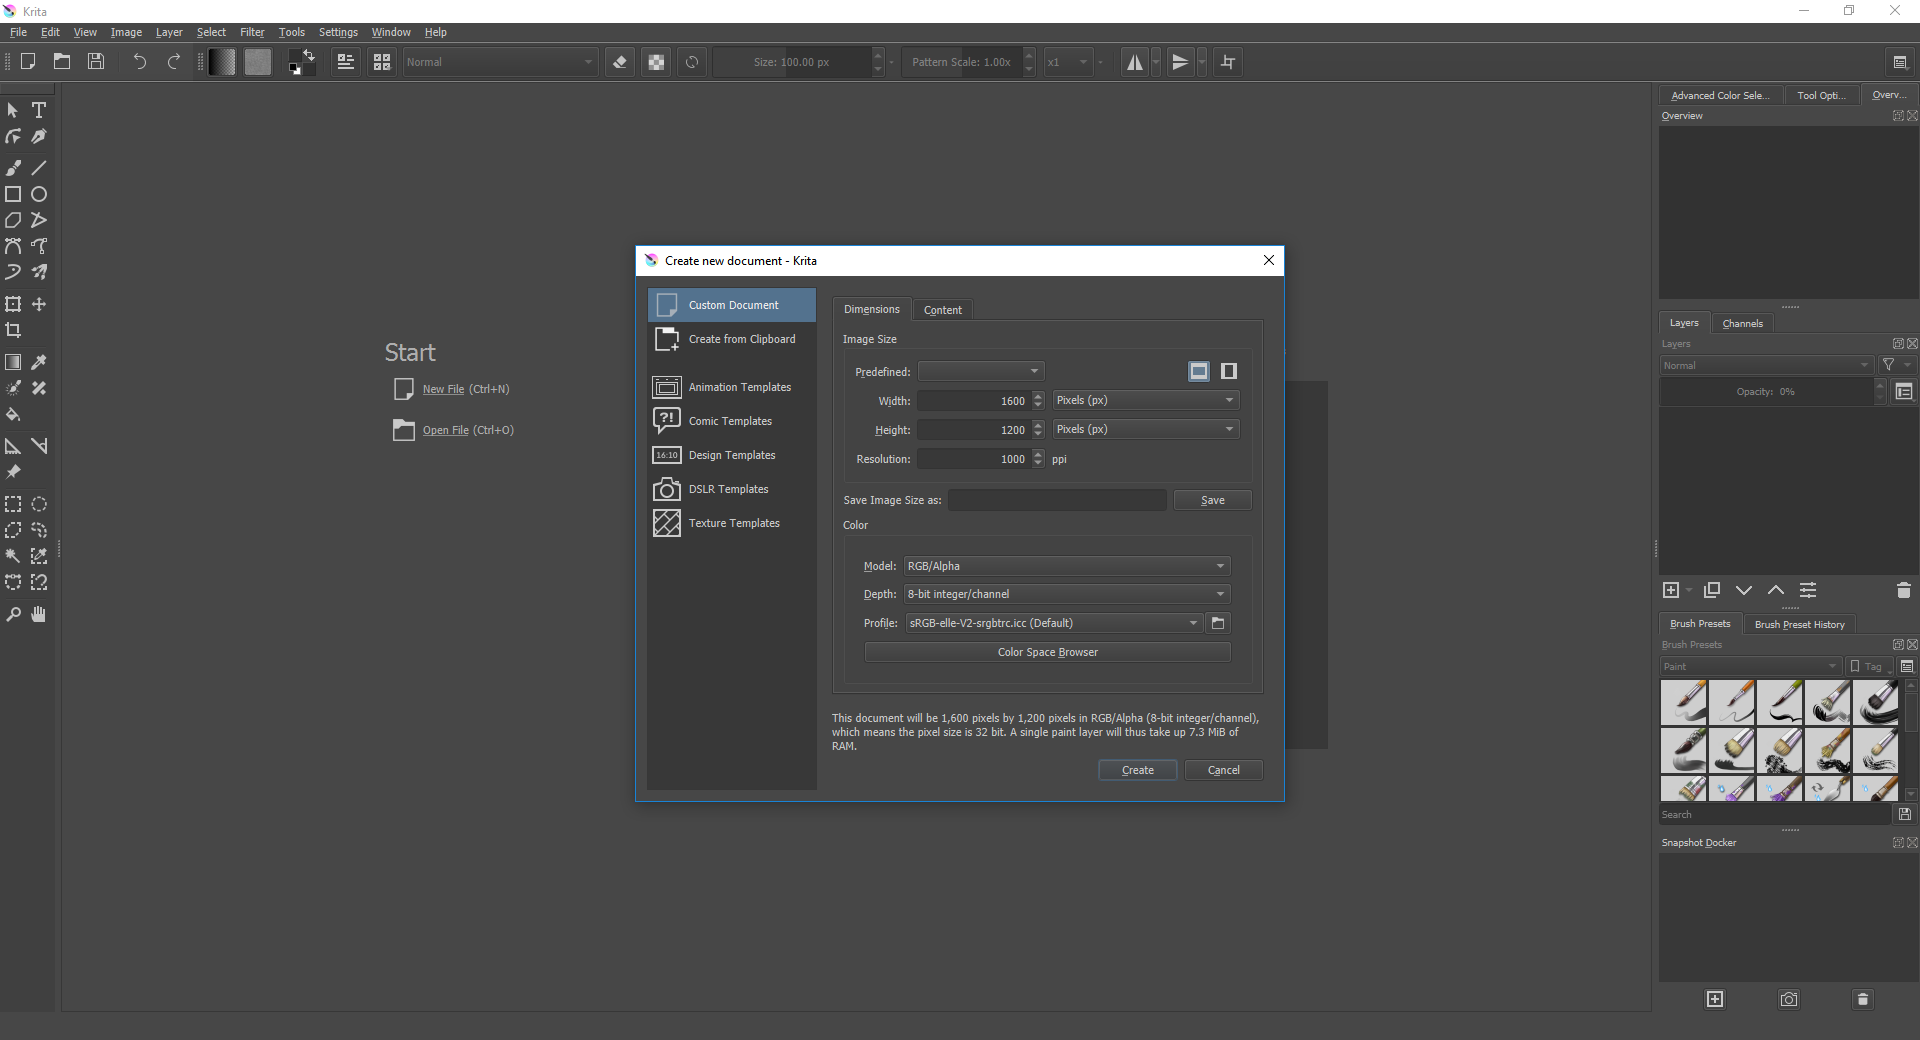Image resolution: width=1920 pixels, height=1040 pixels.
Task: Select the Calligraphy tool
Action: pyautogui.click(x=39, y=136)
